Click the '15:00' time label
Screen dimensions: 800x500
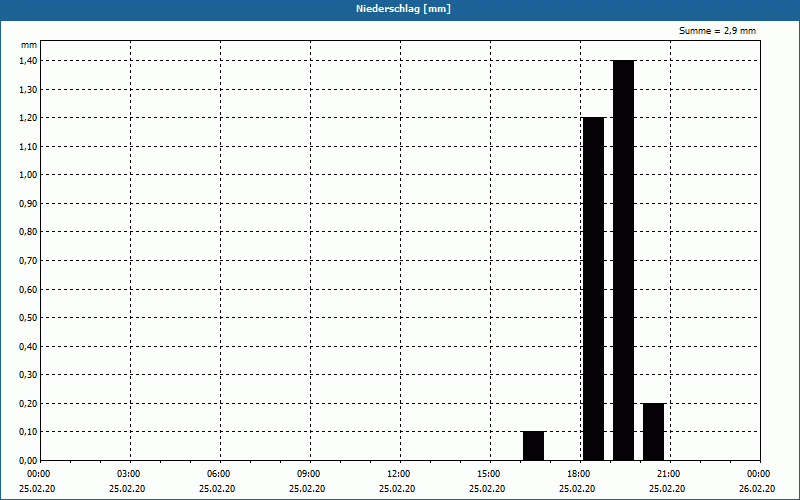tap(488, 474)
